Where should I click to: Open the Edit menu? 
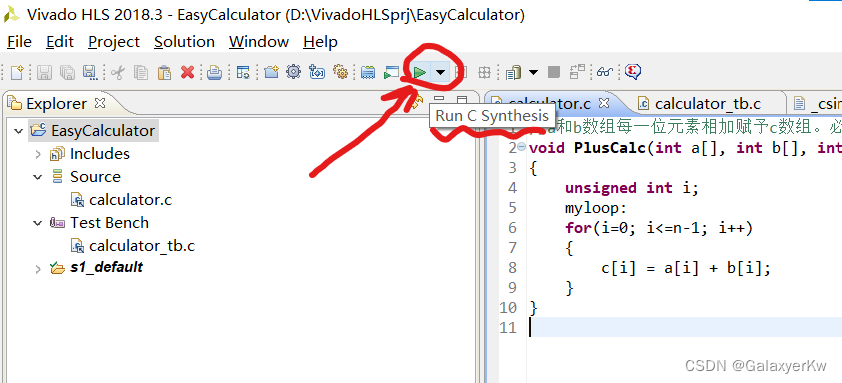click(x=60, y=42)
